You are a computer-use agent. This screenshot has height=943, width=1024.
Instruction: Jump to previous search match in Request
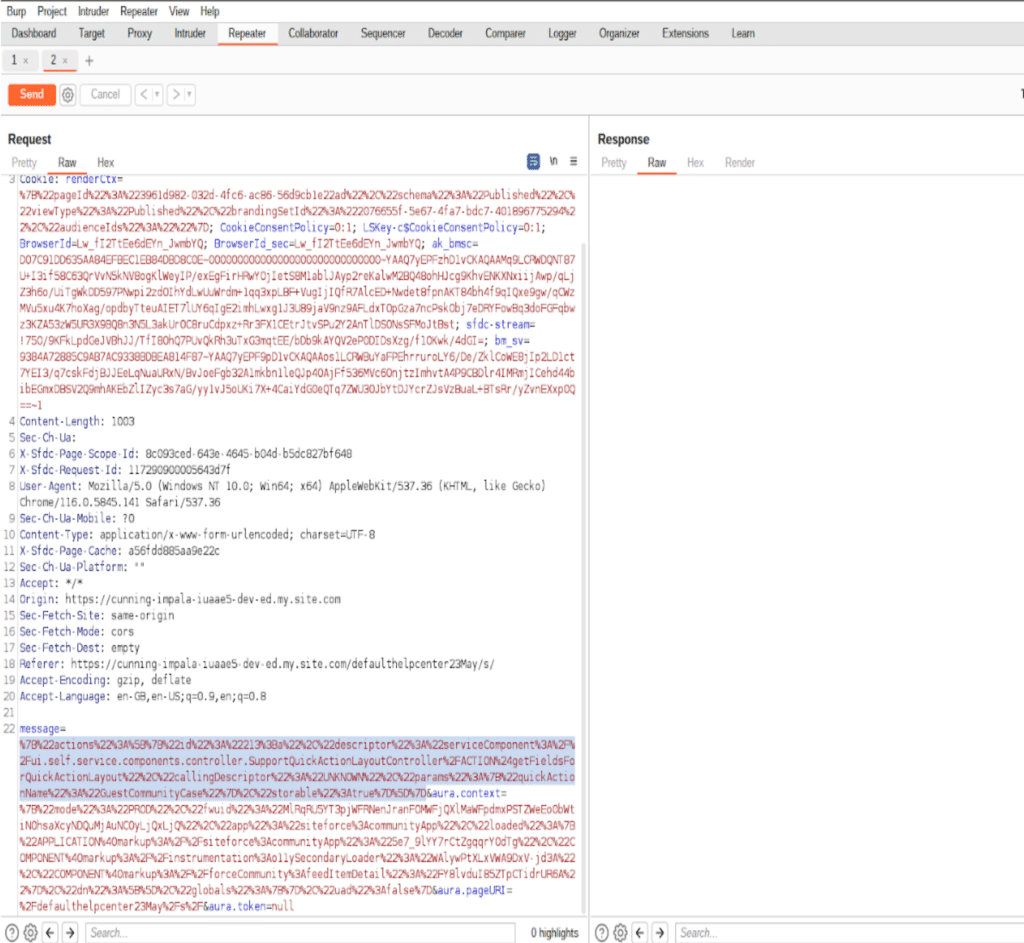[50, 933]
